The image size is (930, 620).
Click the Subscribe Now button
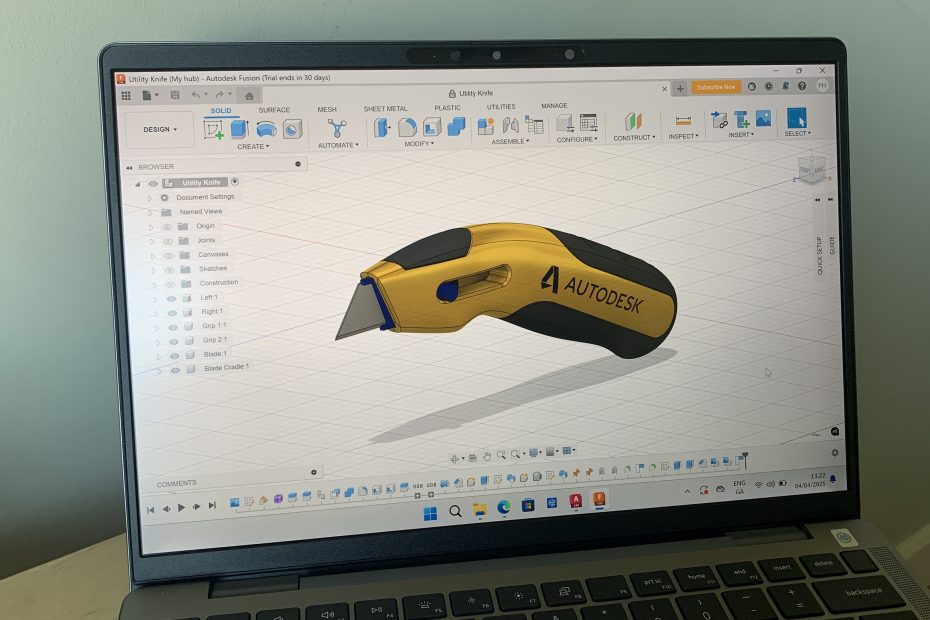(x=716, y=87)
